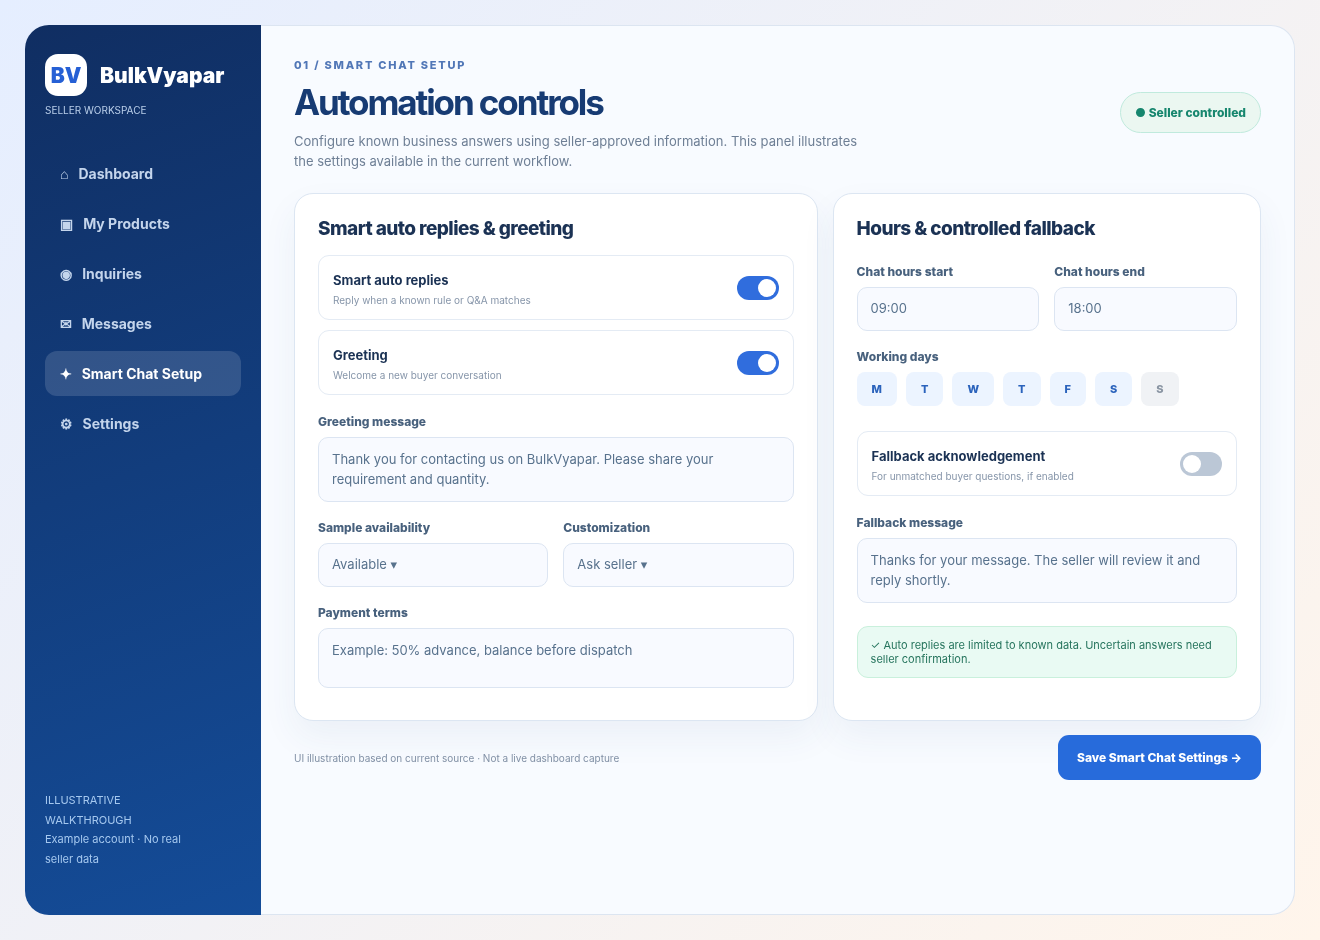Open the Inquiries section
This screenshot has width=1320, height=940.
[143, 274]
